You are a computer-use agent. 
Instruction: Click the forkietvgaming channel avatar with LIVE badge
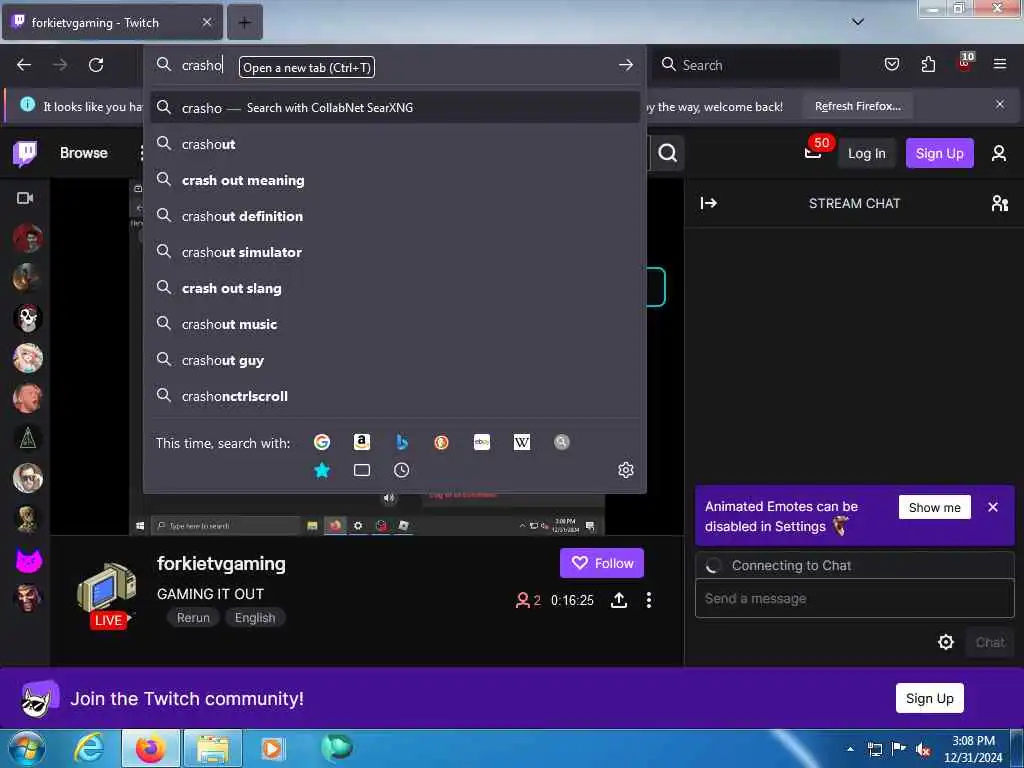tap(107, 596)
